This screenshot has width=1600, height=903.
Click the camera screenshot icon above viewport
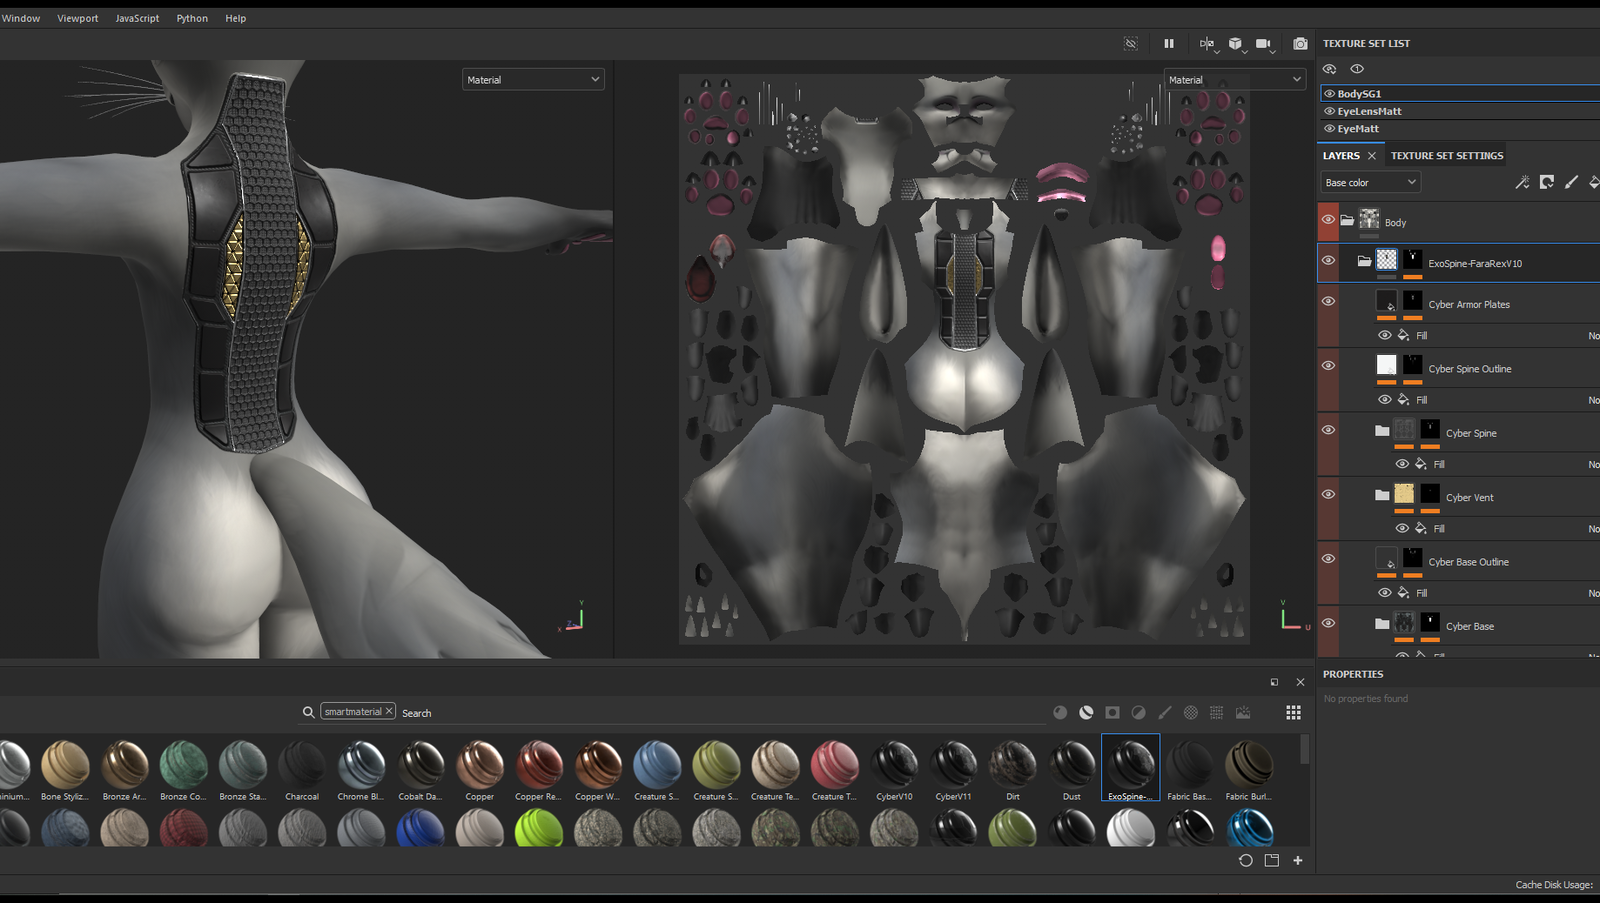[1300, 44]
